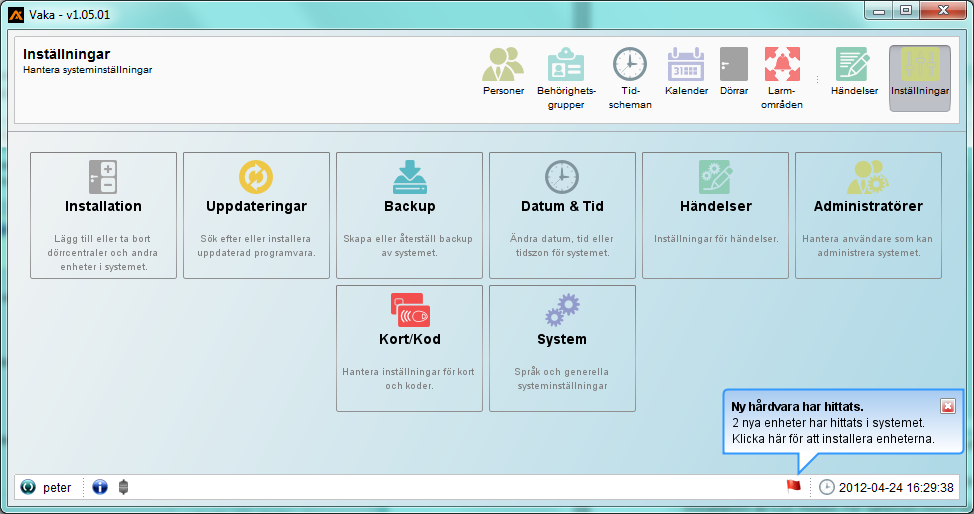The width and height of the screenshot is (974, 514).
Task: Open the System settings tile
Action: click(562, 348)
